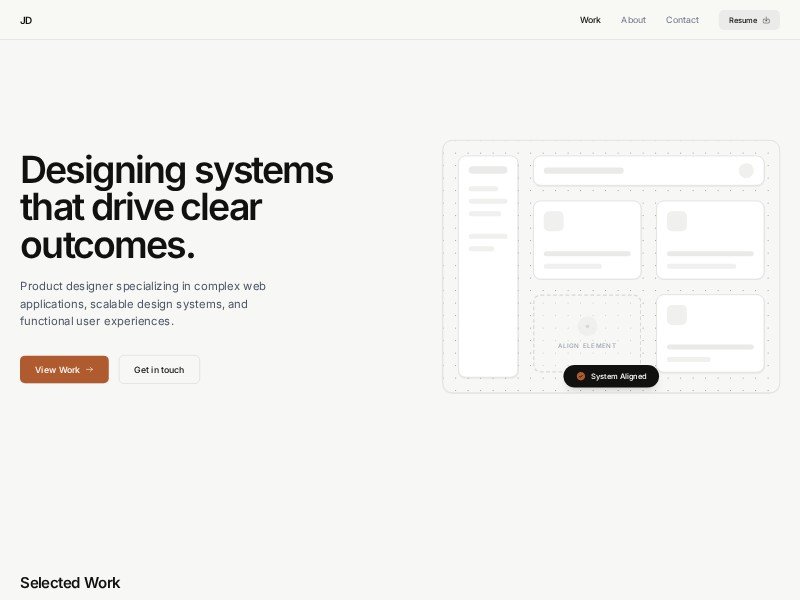The height and width of the screenshot is (600, 800).
Task: Click the mockup sidebar panel
Action: click(488, 300)
